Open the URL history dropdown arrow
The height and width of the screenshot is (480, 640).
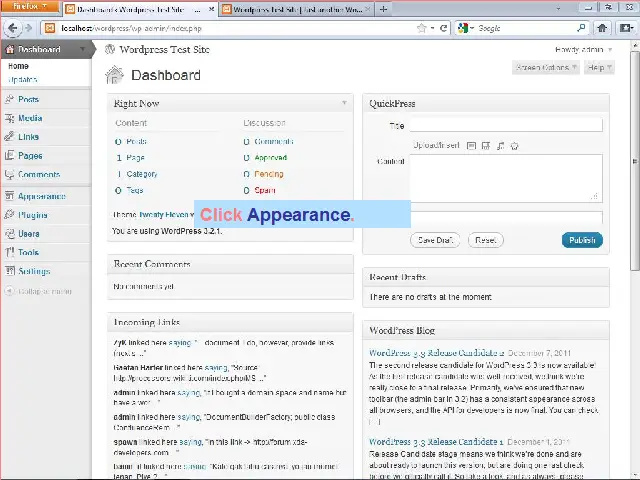[x=432, y=28]
